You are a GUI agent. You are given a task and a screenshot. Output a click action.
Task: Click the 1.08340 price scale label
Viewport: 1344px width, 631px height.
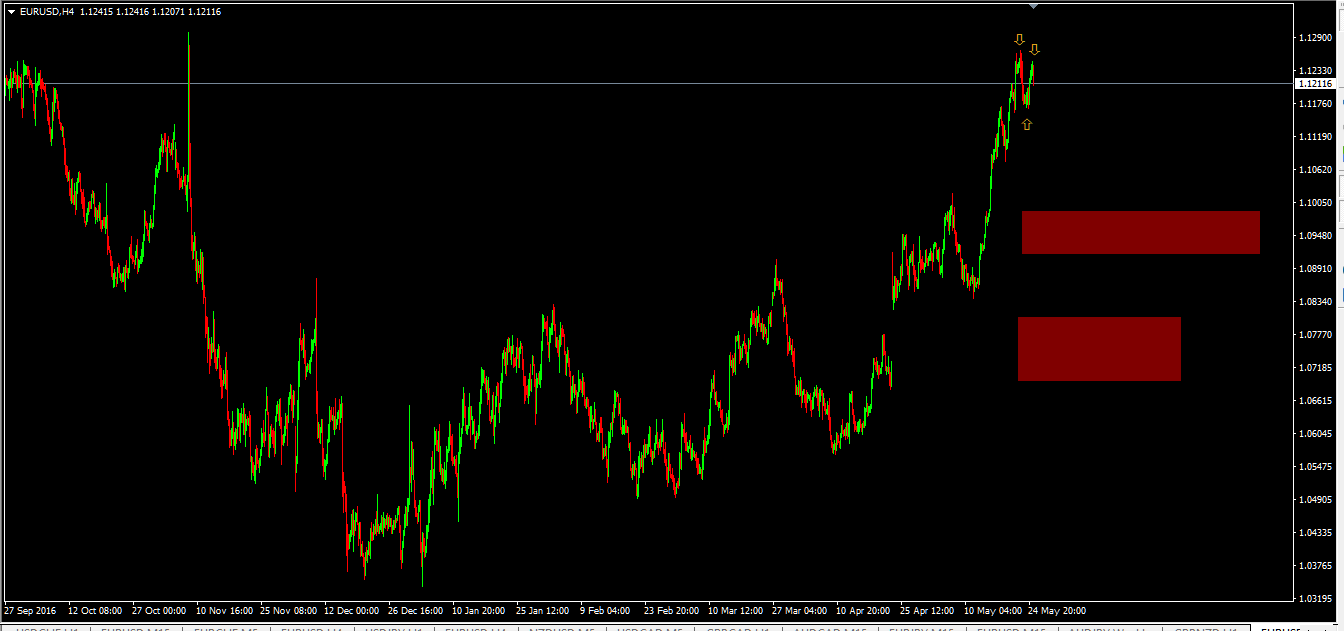[x=1314, y=302]
